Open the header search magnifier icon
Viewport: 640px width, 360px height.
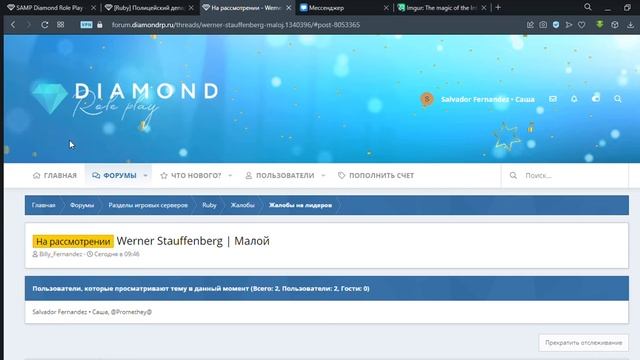tap(618, 99)
